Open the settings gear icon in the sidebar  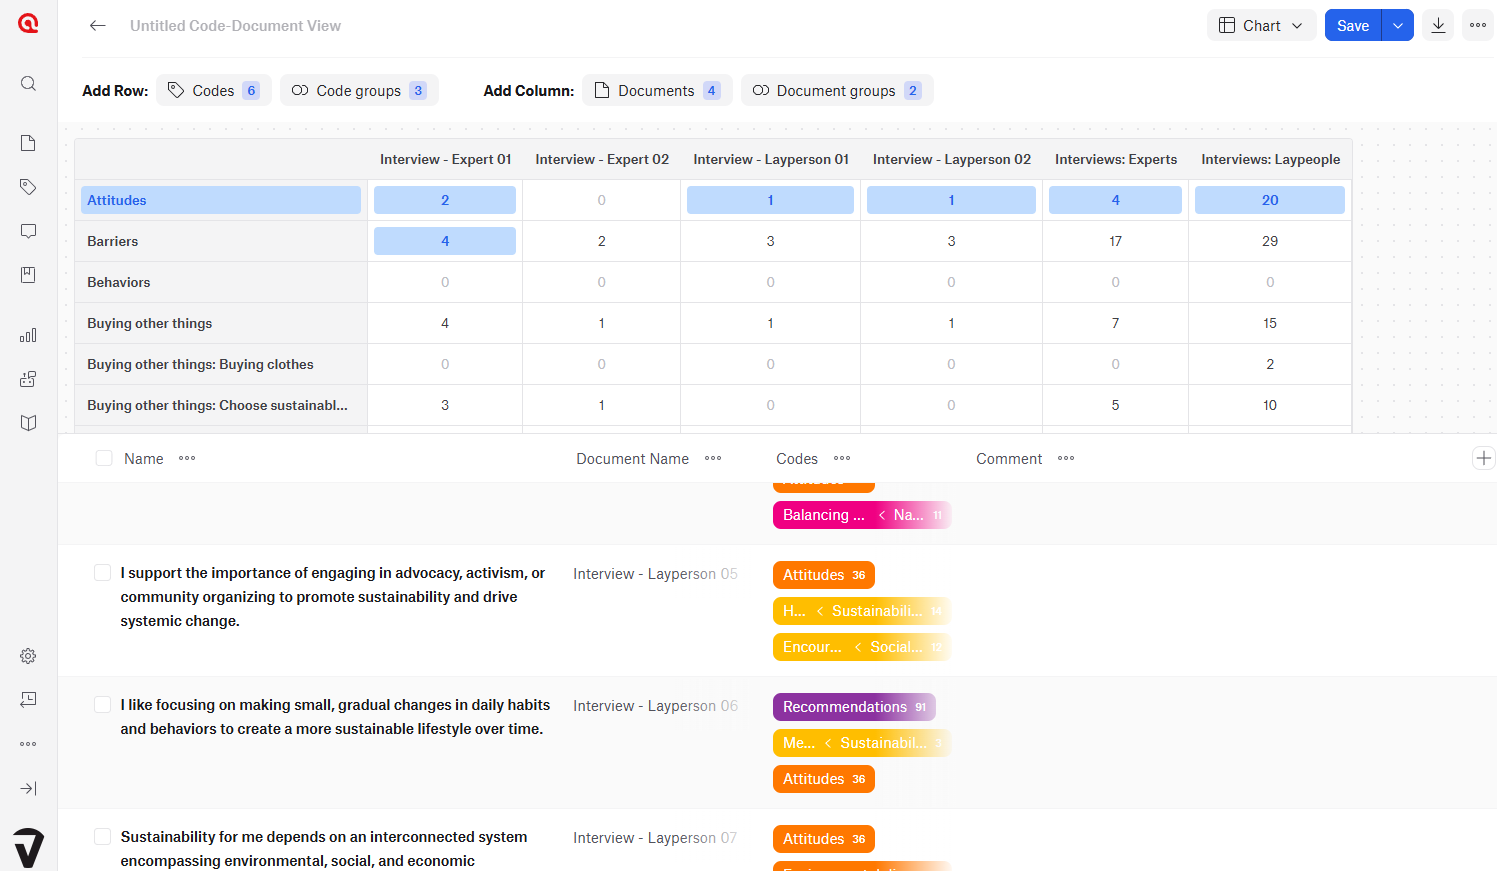28,656
